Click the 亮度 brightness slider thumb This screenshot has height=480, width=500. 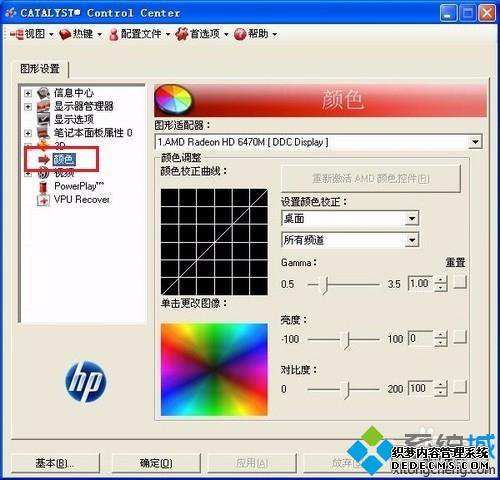point(347,340)
